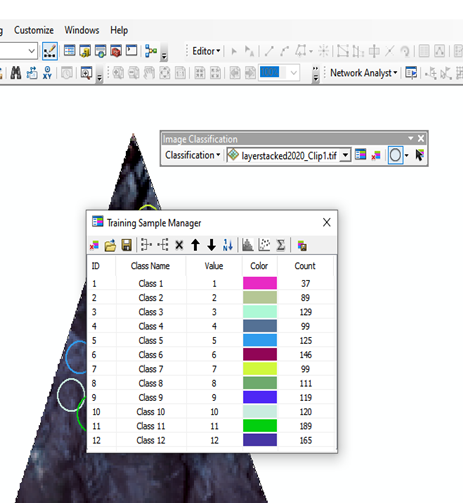This screenshot has height=503, width=463.
Task: Open the Editor menu button
Action: [206, 51]
